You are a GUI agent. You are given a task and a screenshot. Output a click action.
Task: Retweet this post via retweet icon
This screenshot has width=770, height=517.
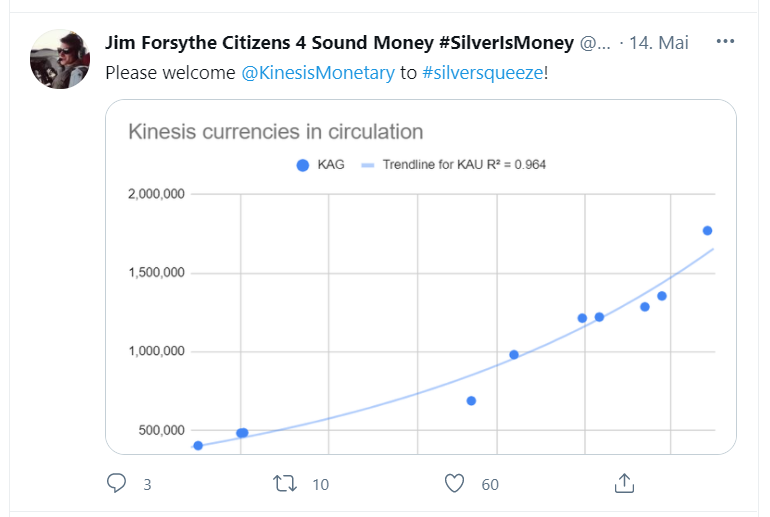(x=285, y=484)
